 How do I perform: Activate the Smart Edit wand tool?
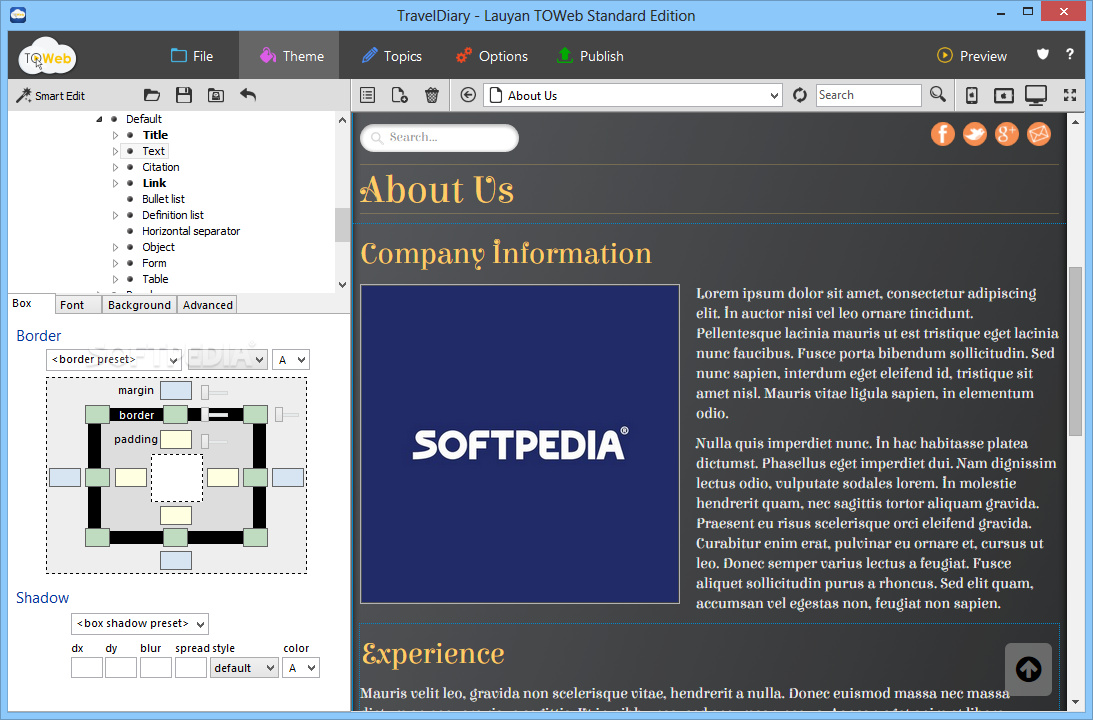coord(50,95)
